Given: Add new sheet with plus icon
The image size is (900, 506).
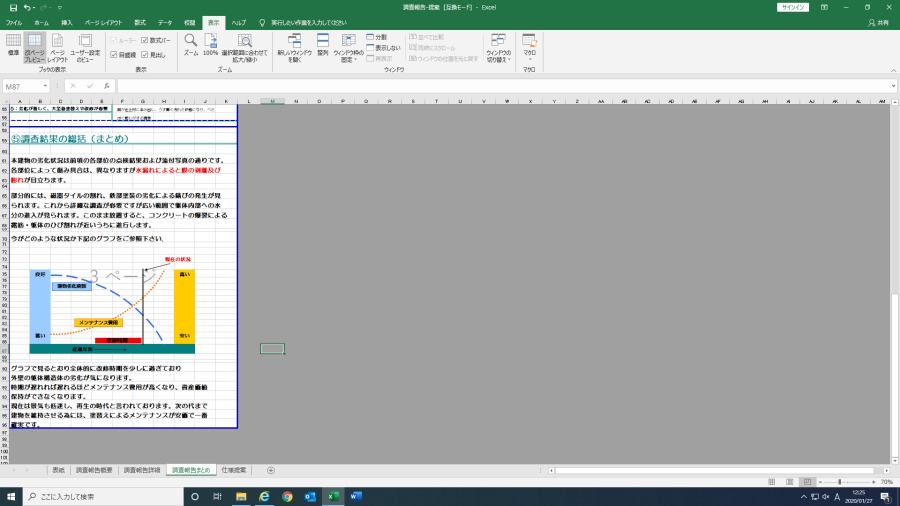Looking at the screenshot, I should point(271,470).
